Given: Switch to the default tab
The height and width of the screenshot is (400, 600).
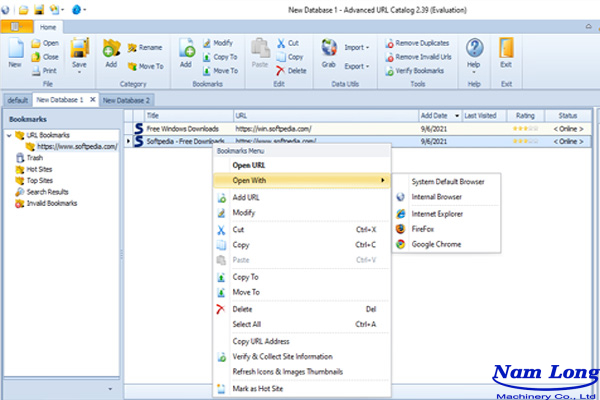Looking at the screenshot, I should (17, 101).
